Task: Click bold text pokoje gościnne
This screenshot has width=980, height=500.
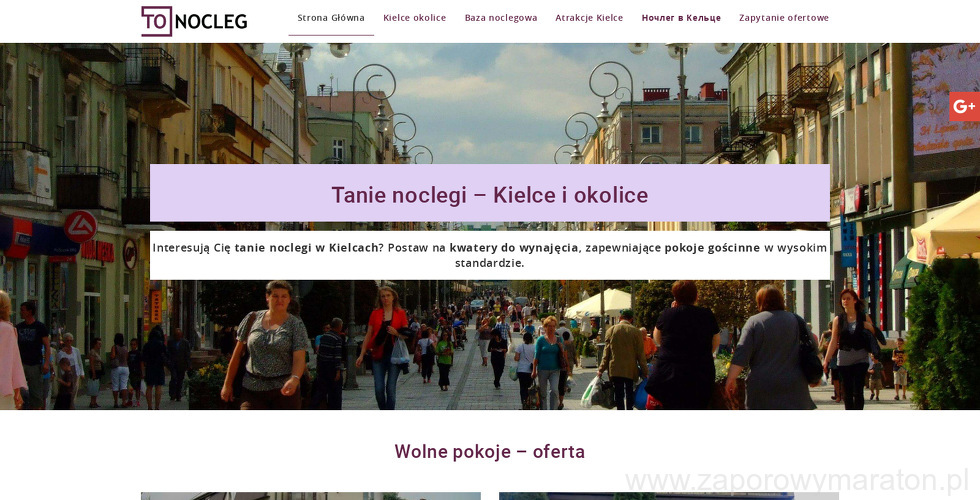Action: click(712, 248)
